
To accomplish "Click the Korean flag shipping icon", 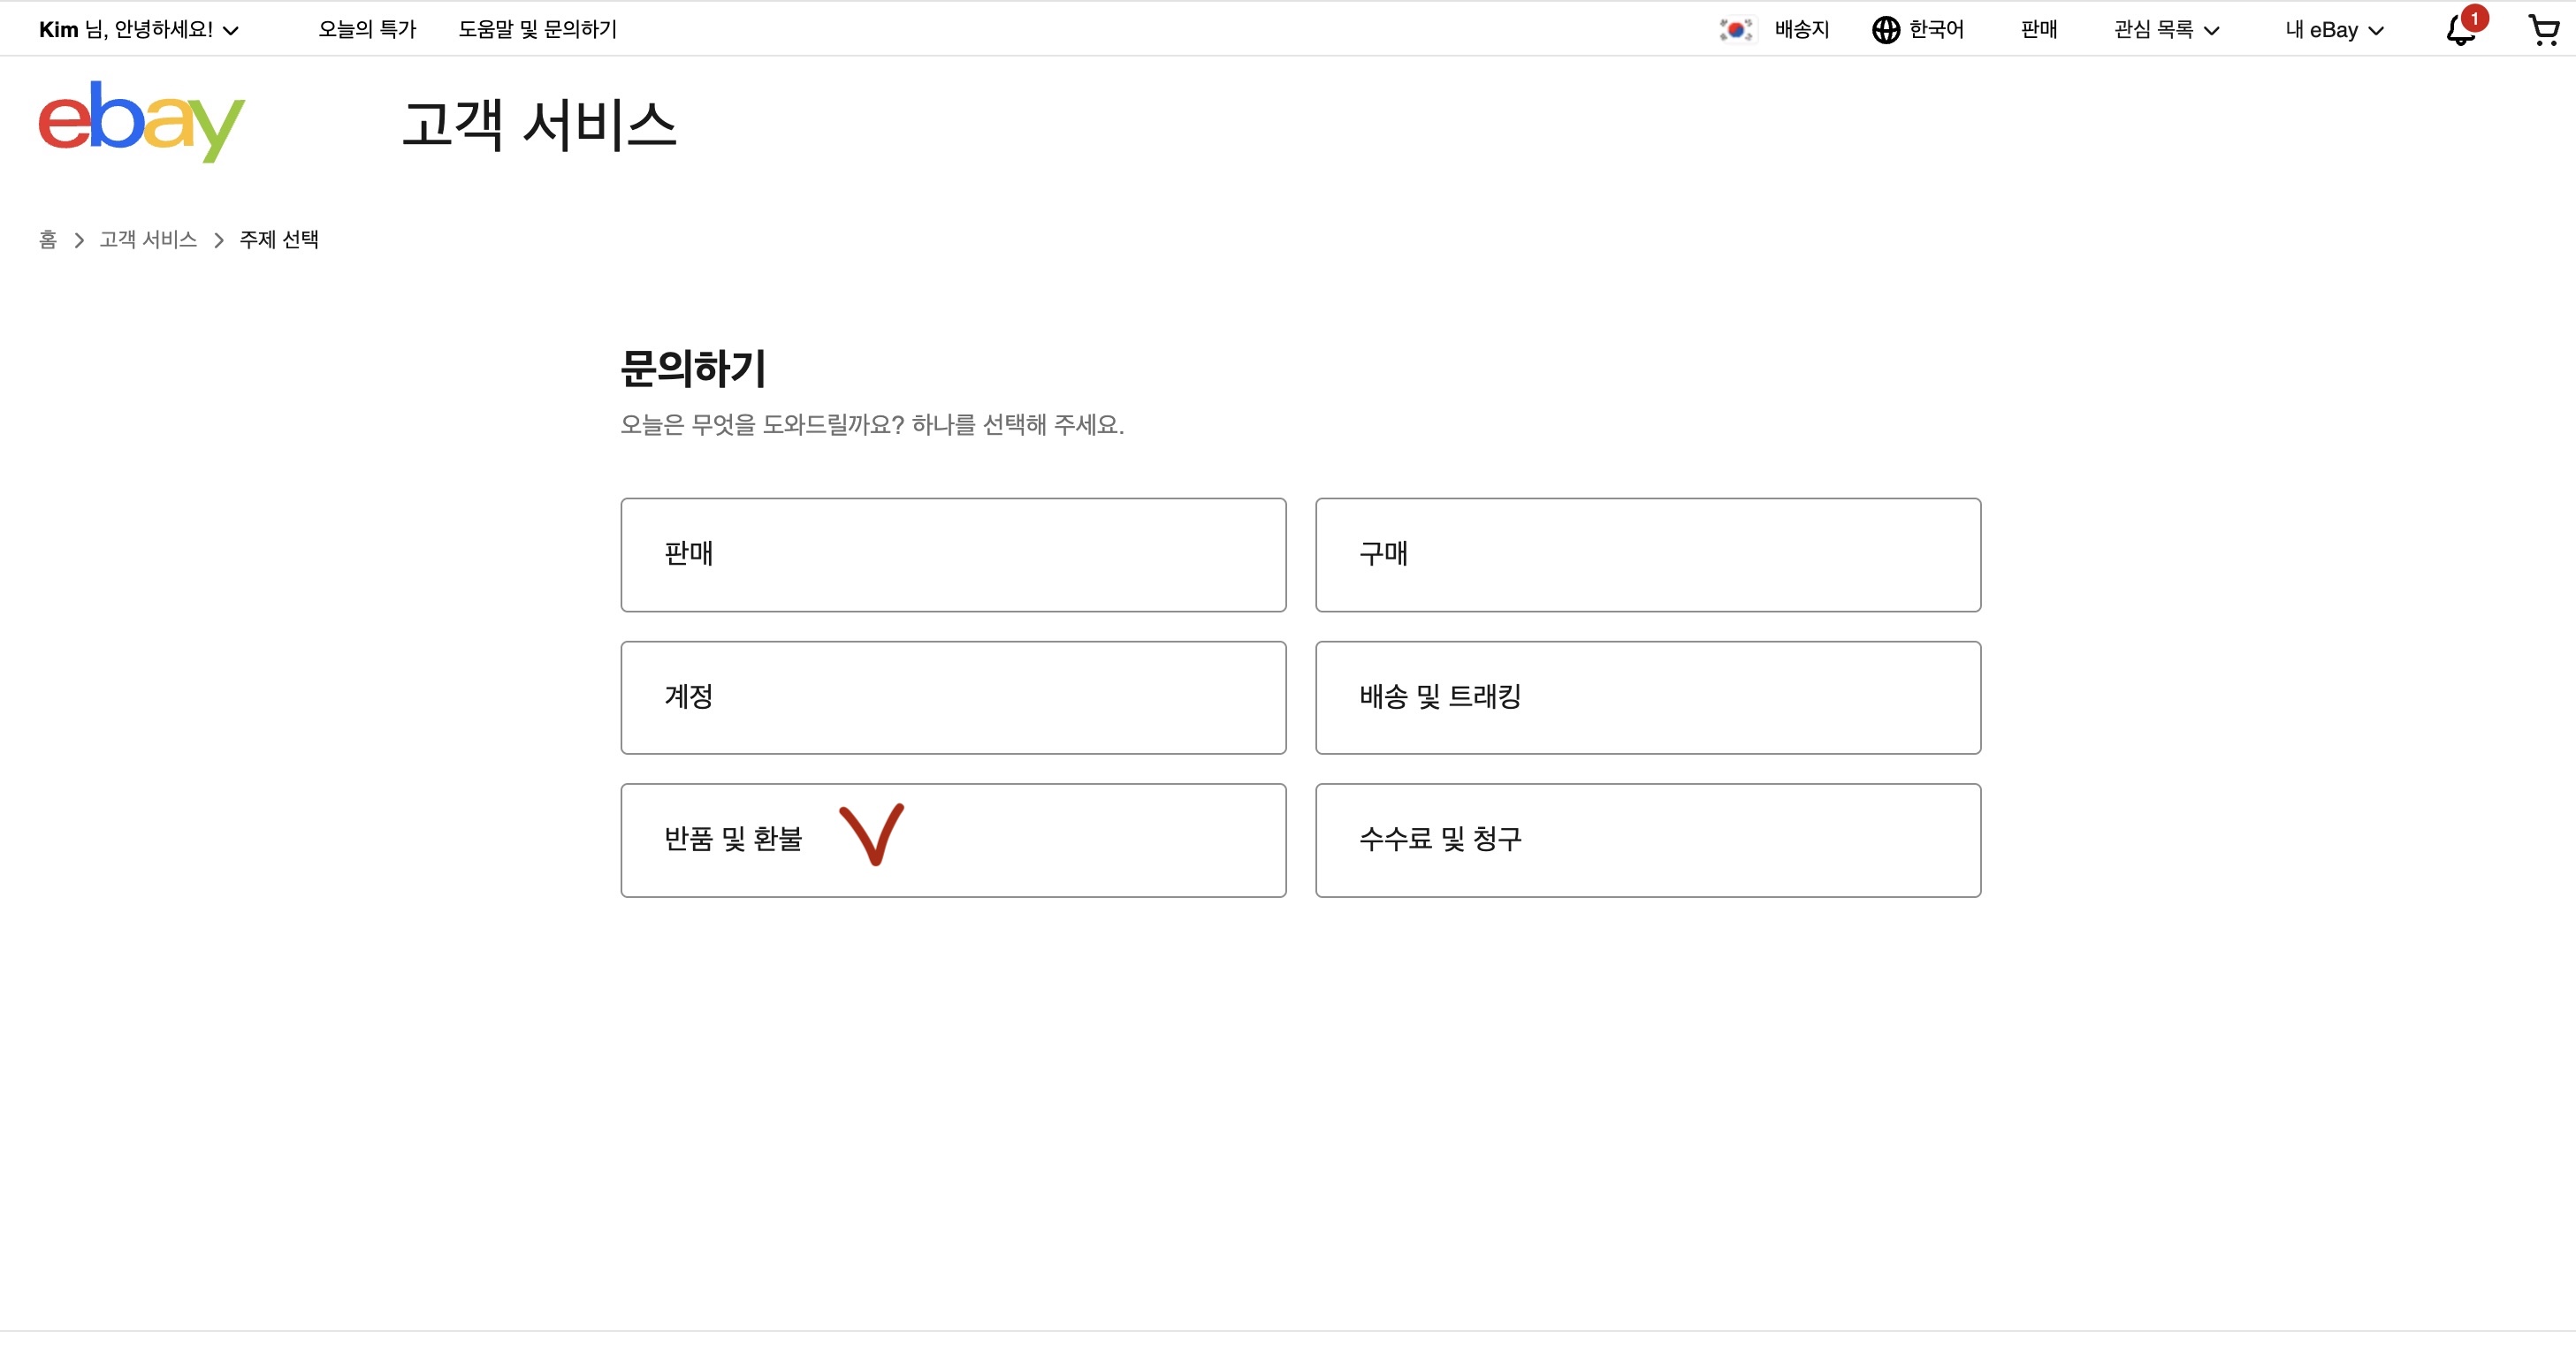I will click(x=1736, y=30).
